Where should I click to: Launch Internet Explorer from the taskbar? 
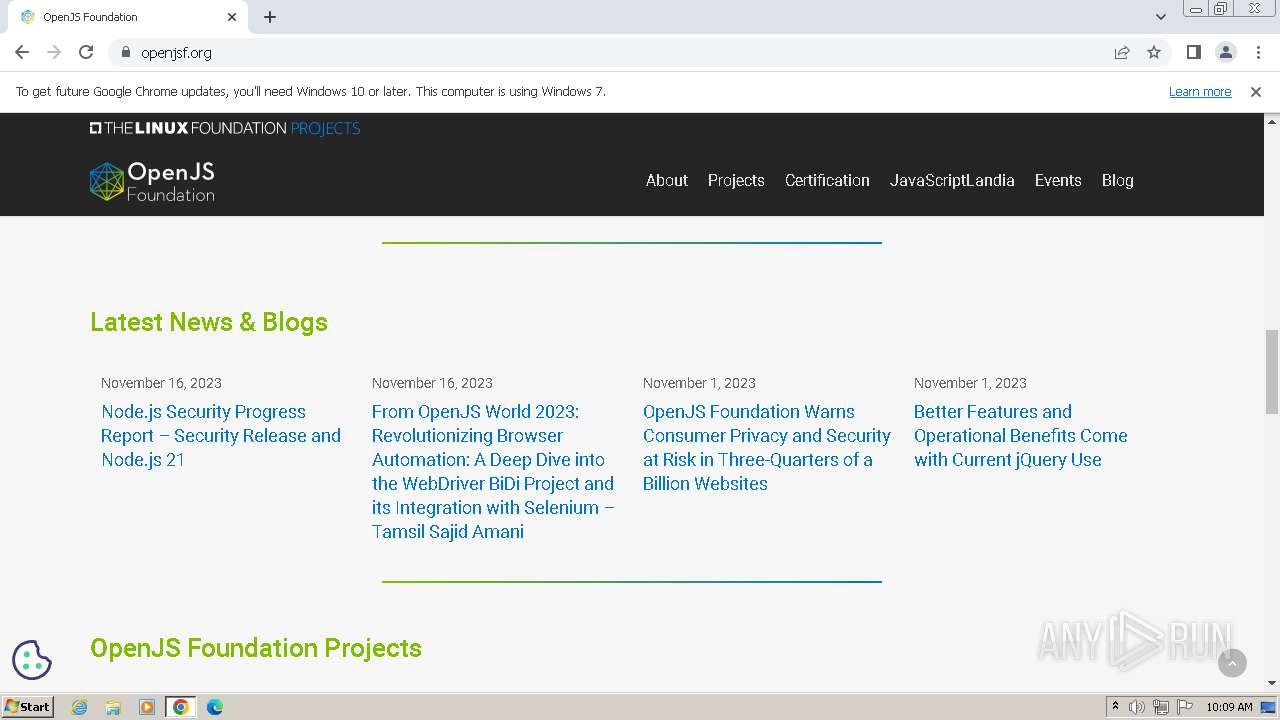click(x=80, y=707)
